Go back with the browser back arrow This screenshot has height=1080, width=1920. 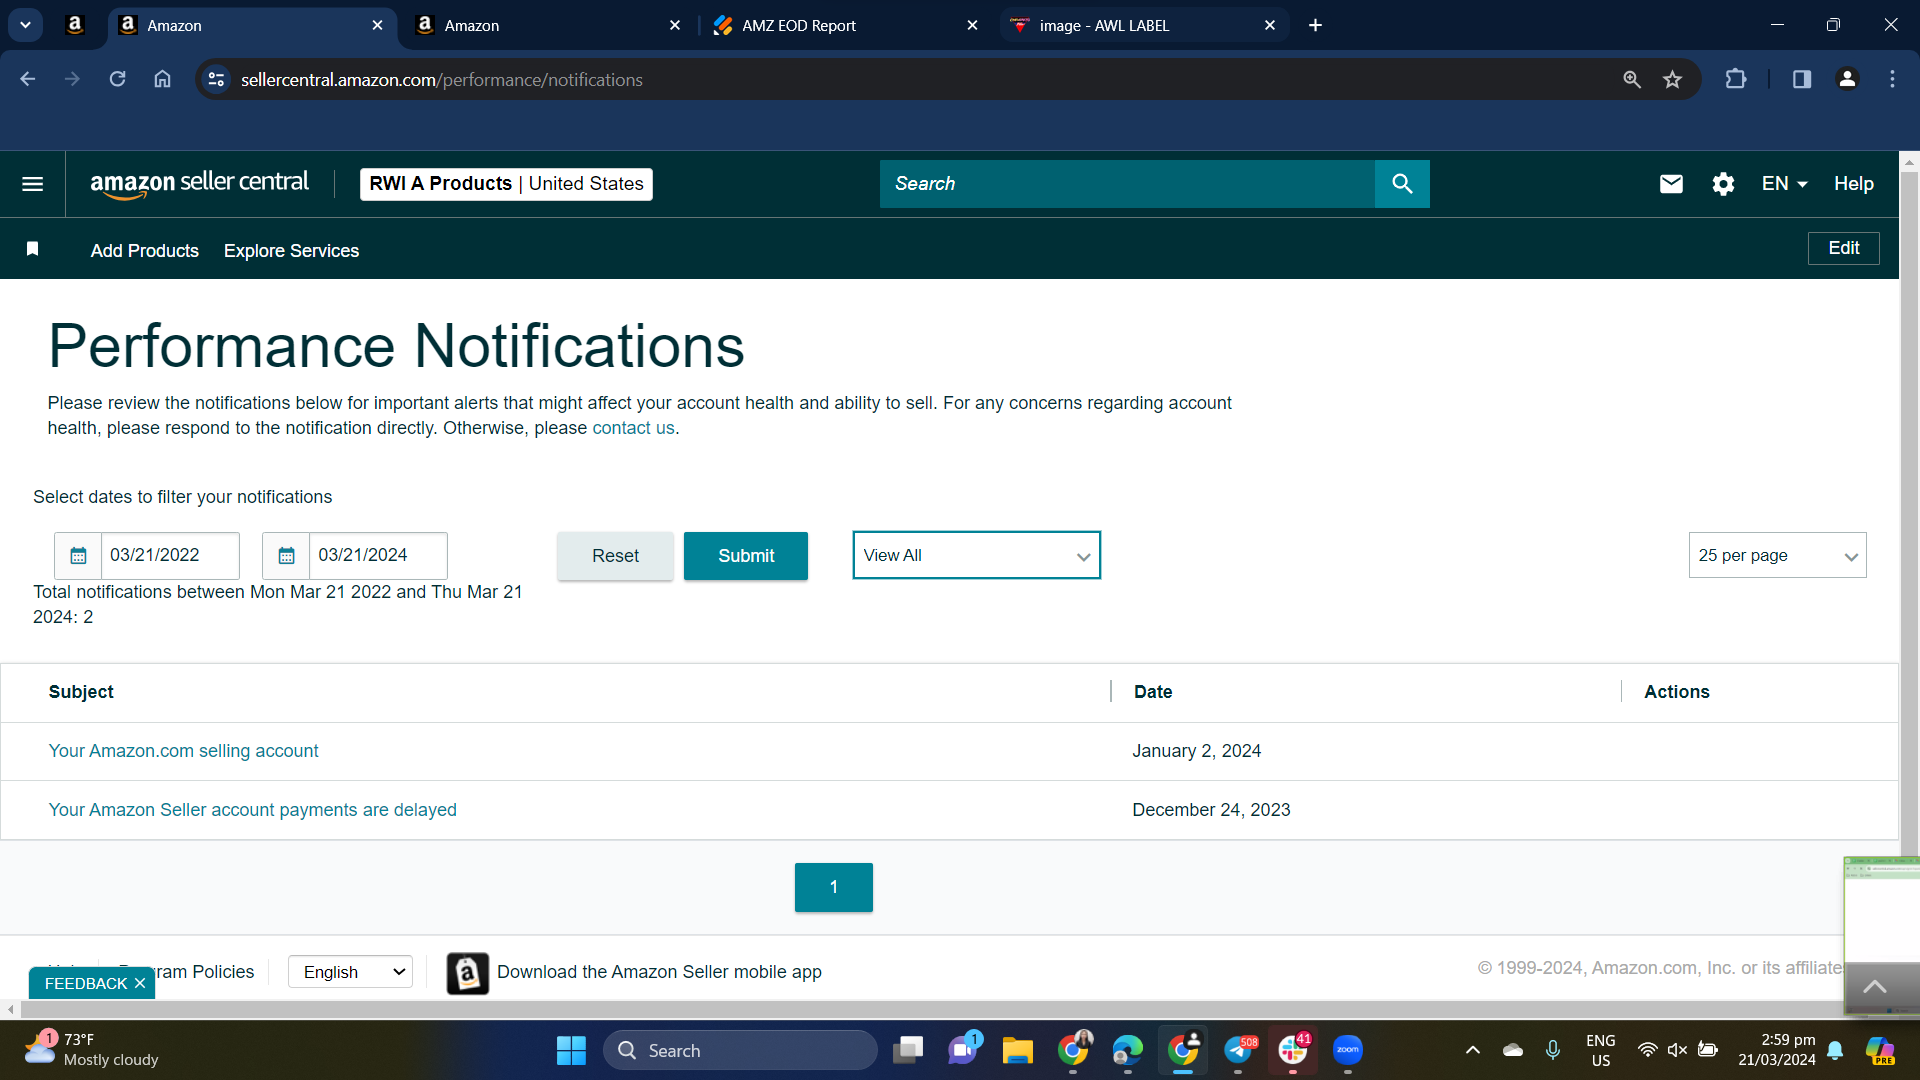27,79
